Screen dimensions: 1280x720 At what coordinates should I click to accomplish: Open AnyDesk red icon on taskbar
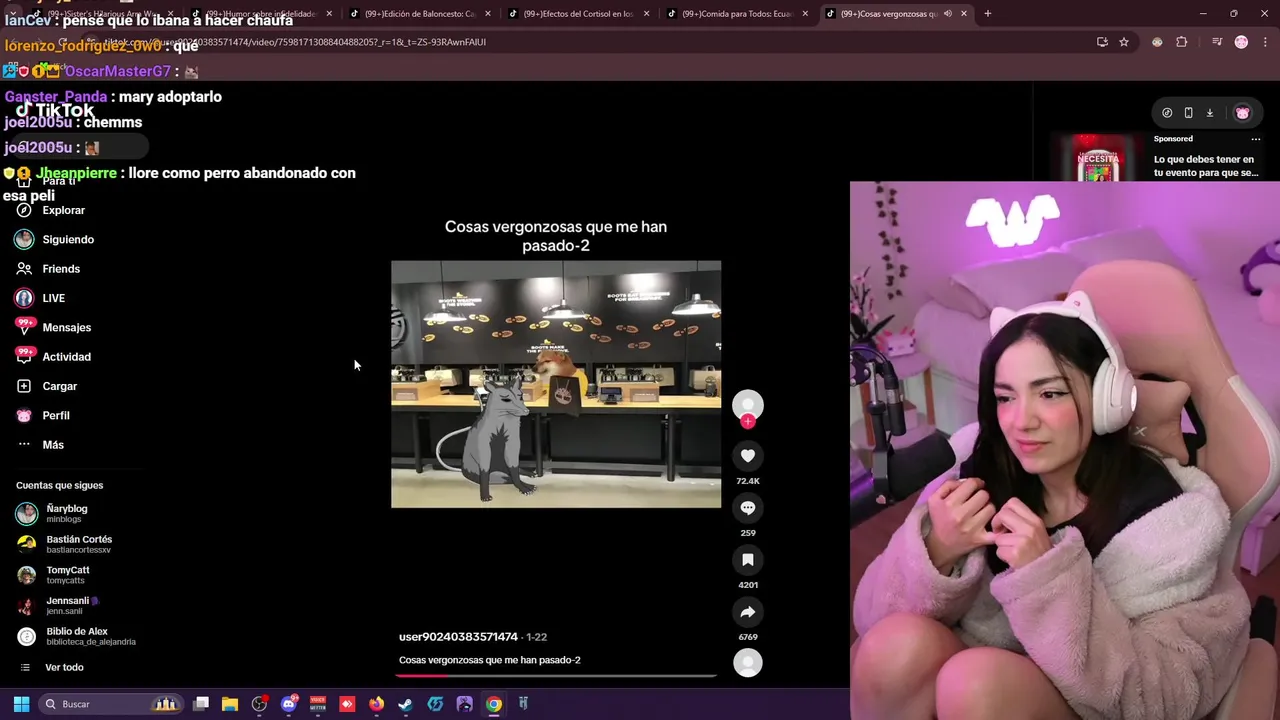coord(347,704)
